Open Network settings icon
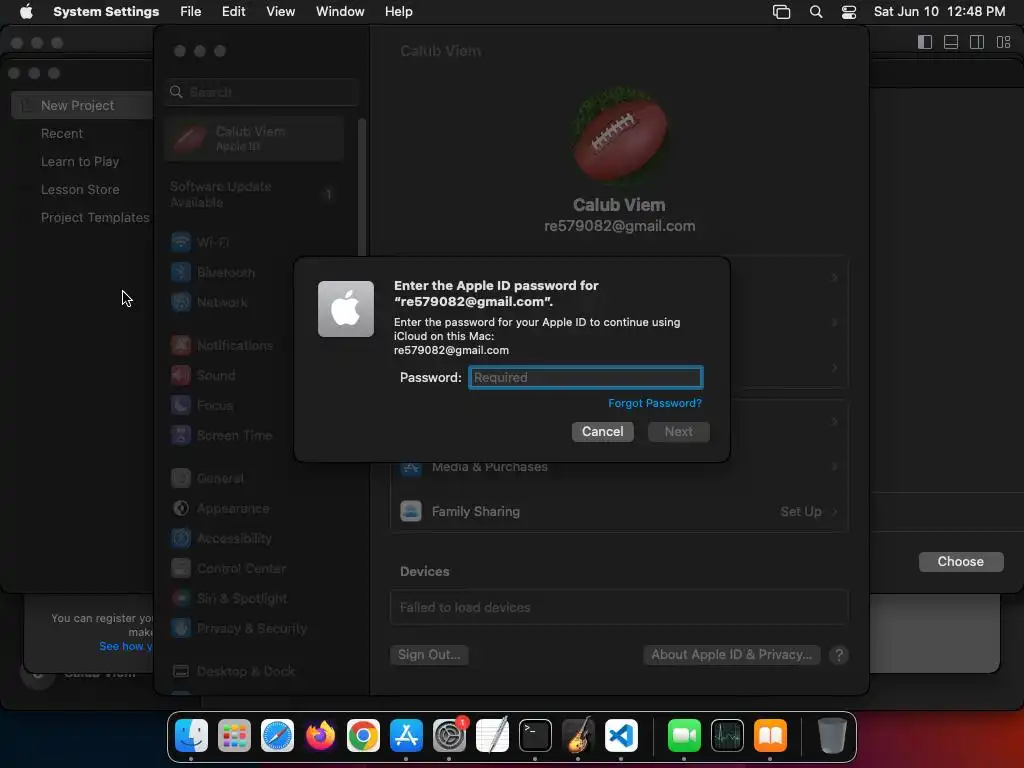Viewport: 1024px width, 768px height. [181, 302]
